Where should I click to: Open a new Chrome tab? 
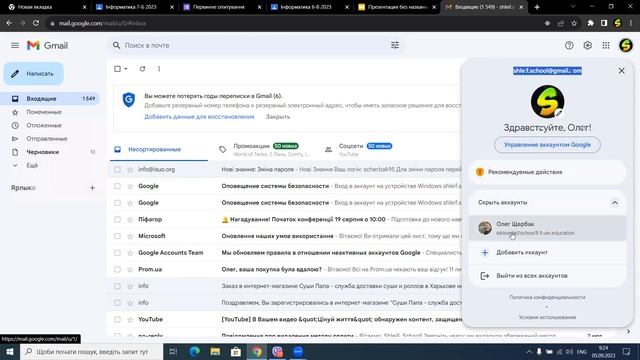[537, 7]
